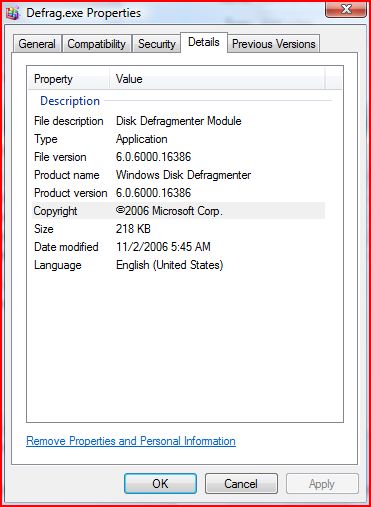This screenshot has height=507, width=371.
Task: Click the Value column header
Action: (217, 79)
